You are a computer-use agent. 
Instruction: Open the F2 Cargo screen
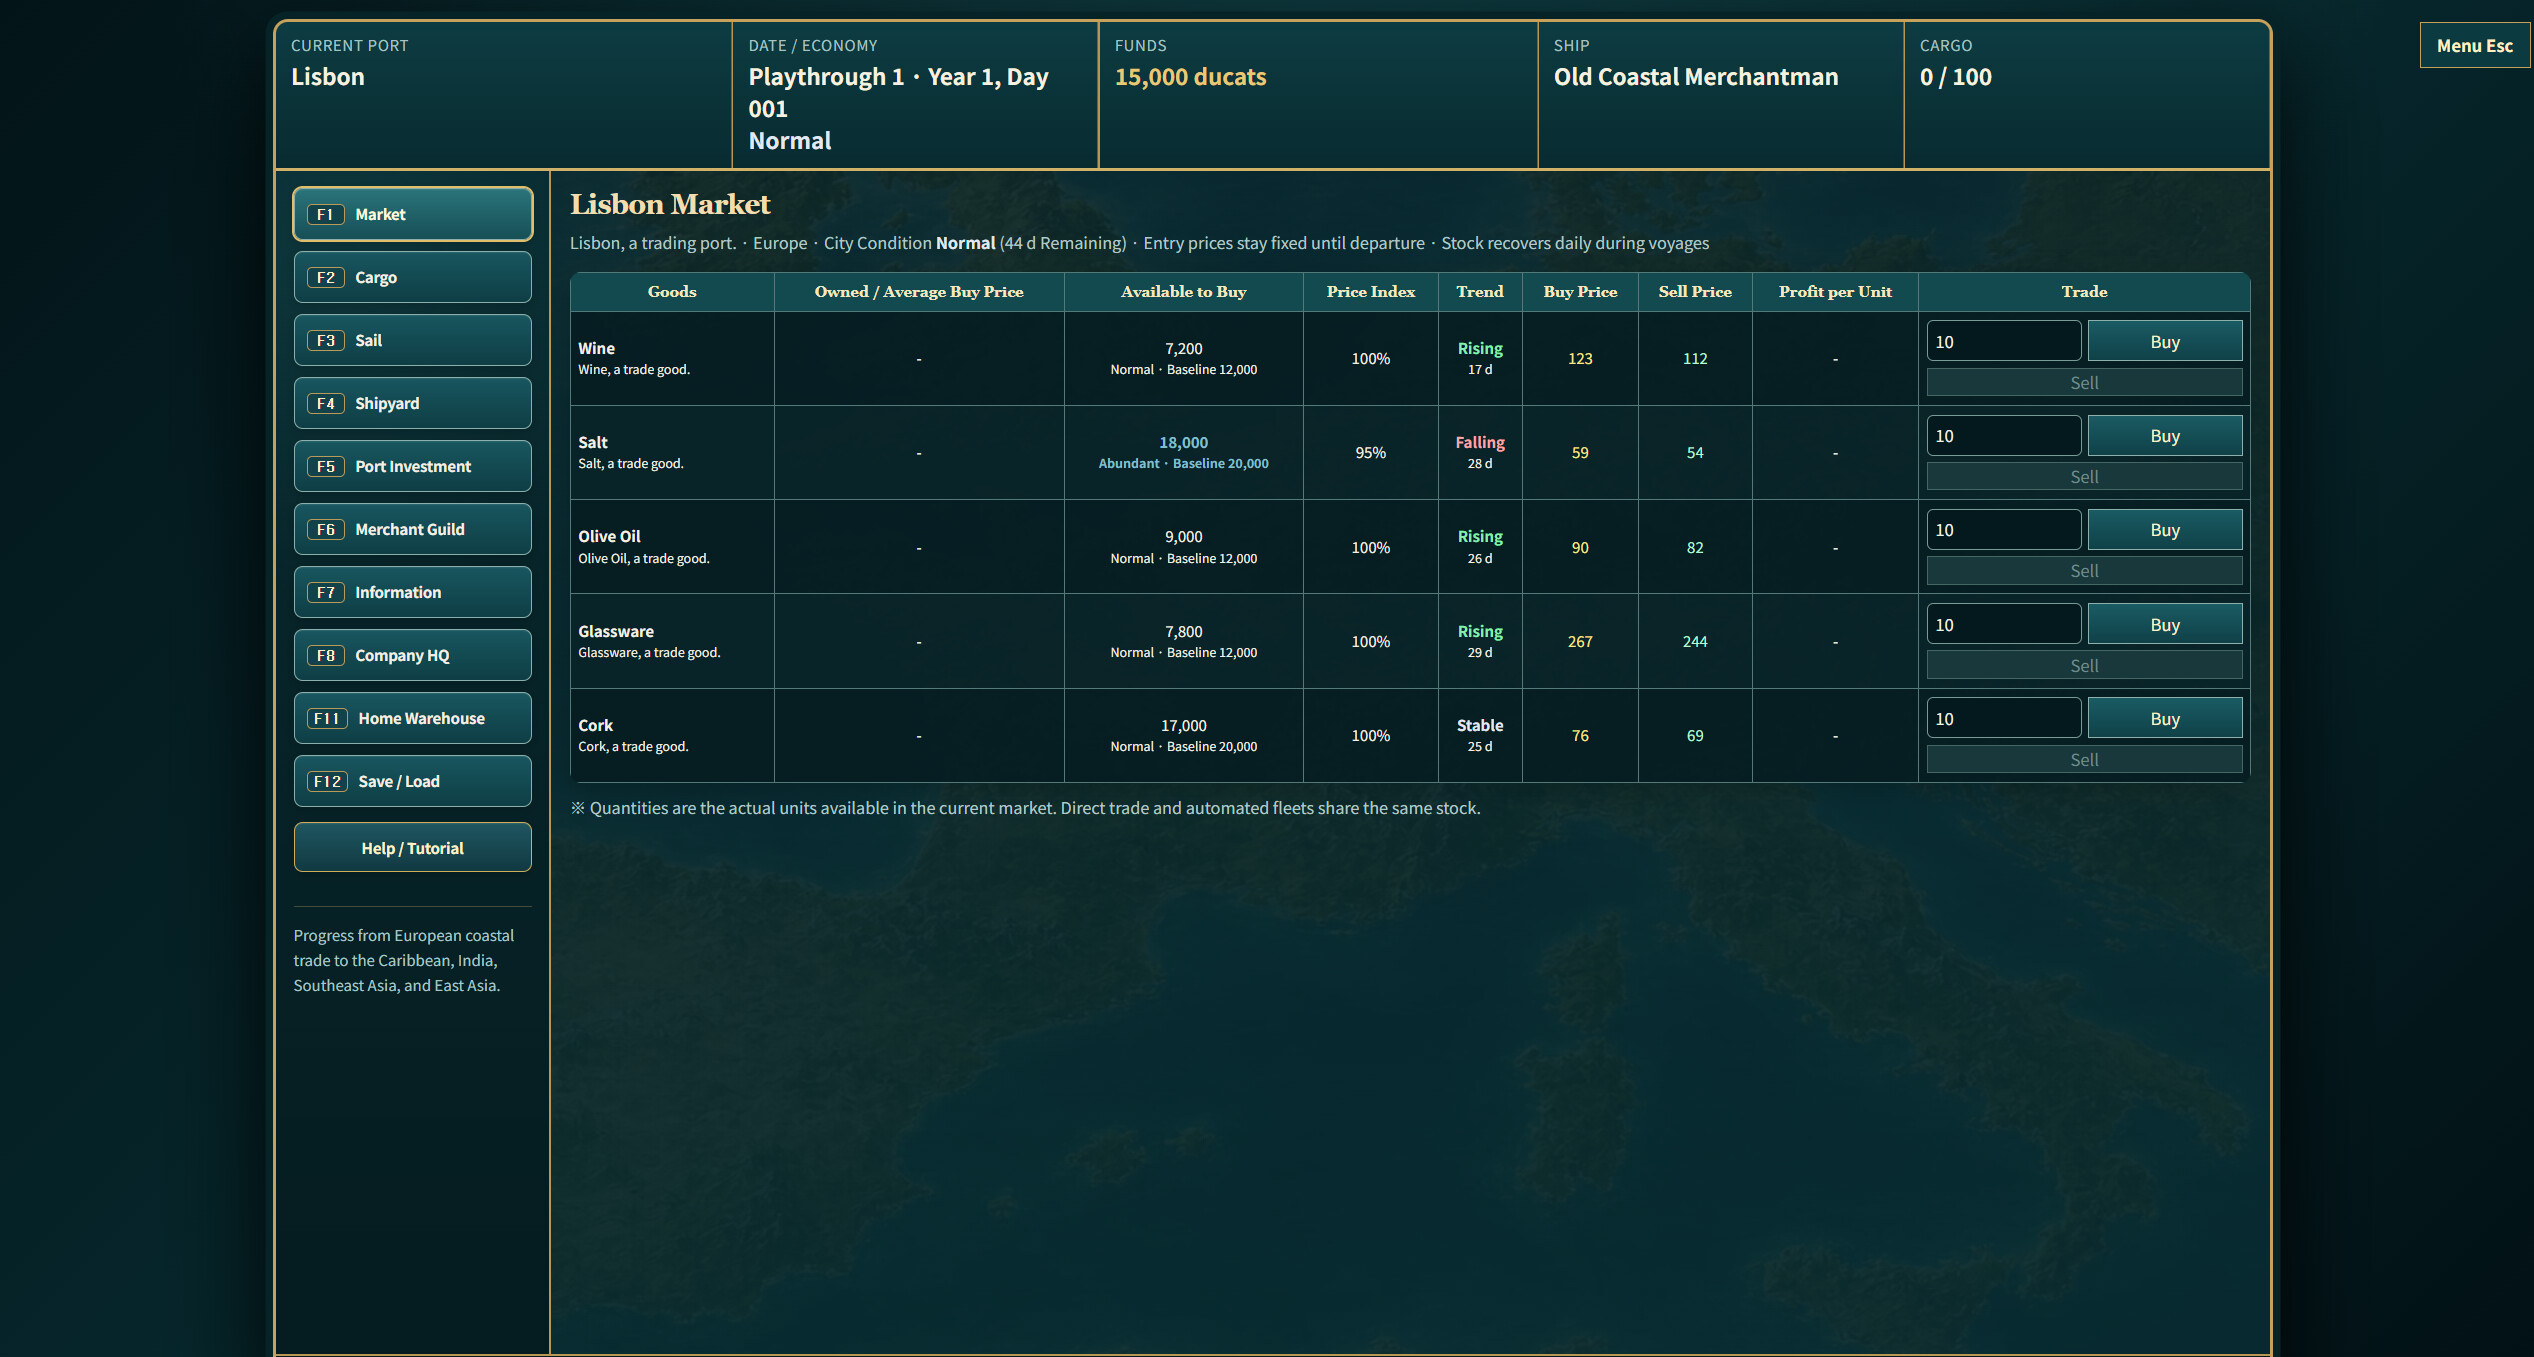pos(412,277)
